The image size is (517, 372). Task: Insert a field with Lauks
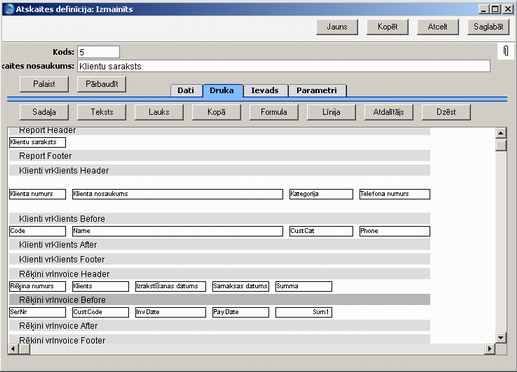159,112
